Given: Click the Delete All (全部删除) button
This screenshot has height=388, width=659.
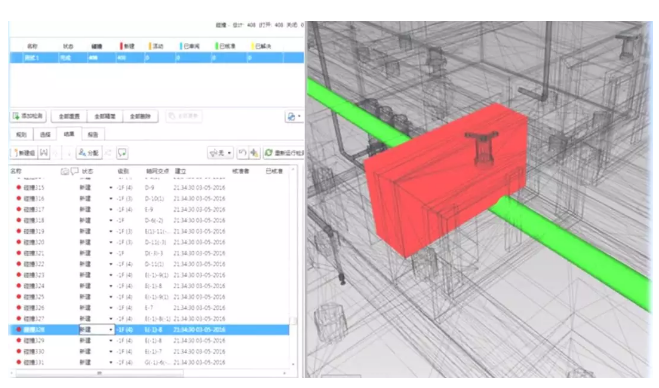Looking at the screenshot, I should tap(140, 116).
